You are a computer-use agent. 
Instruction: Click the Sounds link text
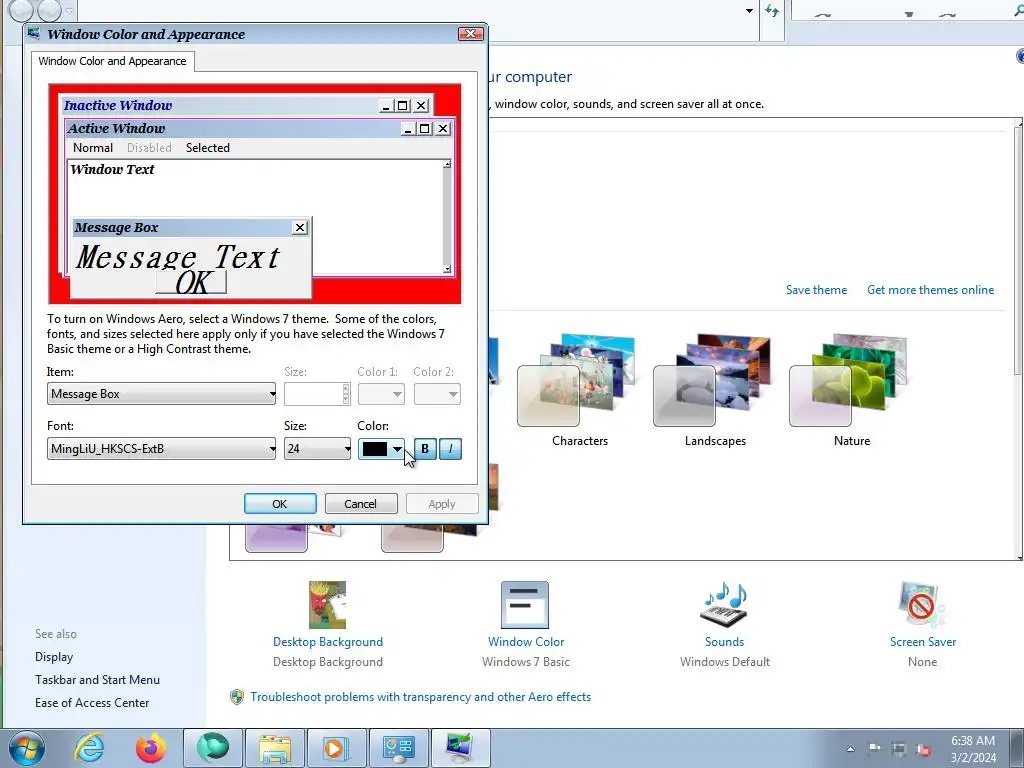click(x=724, y=642)
